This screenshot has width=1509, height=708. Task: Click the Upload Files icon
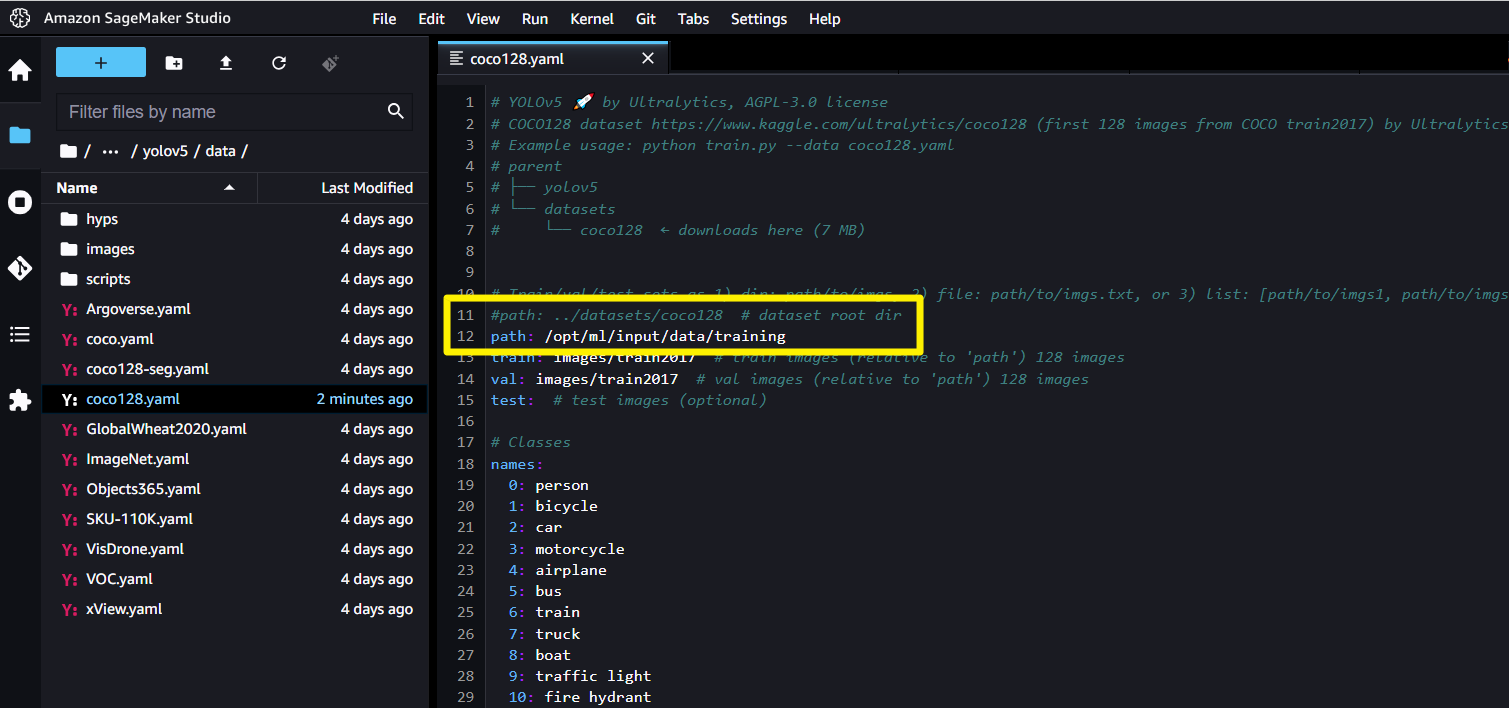pos(226,63)
